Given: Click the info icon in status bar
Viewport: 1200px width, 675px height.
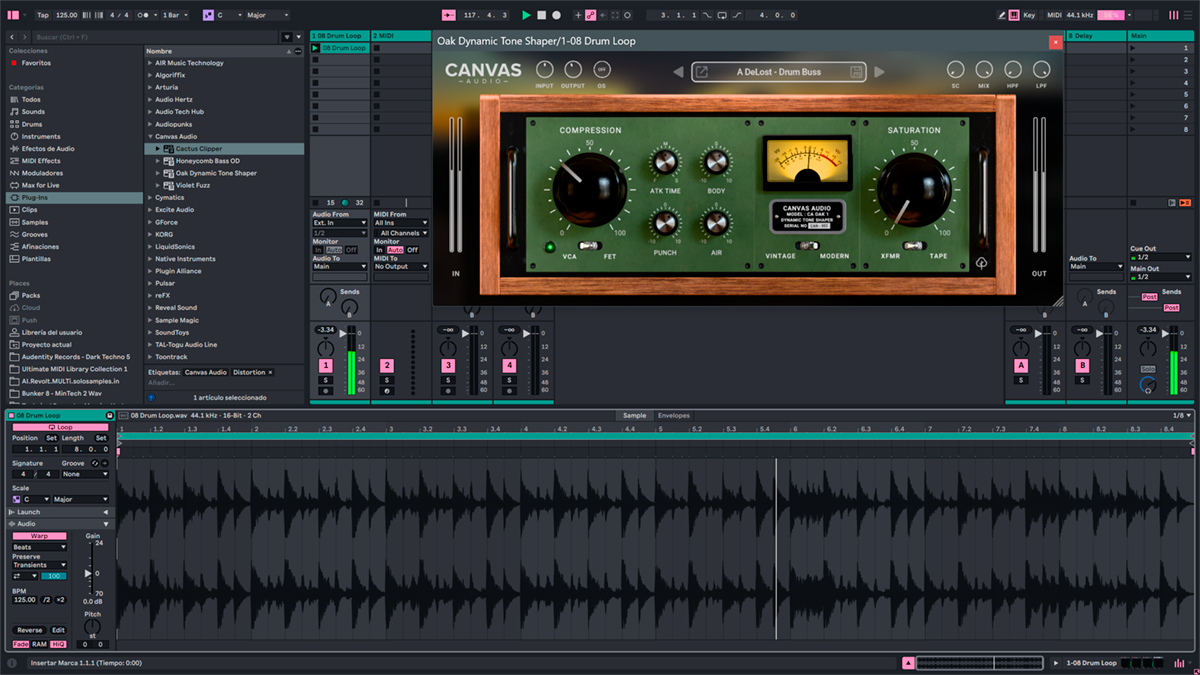Looking at the screenshot, I should click(x=12, y=662).
